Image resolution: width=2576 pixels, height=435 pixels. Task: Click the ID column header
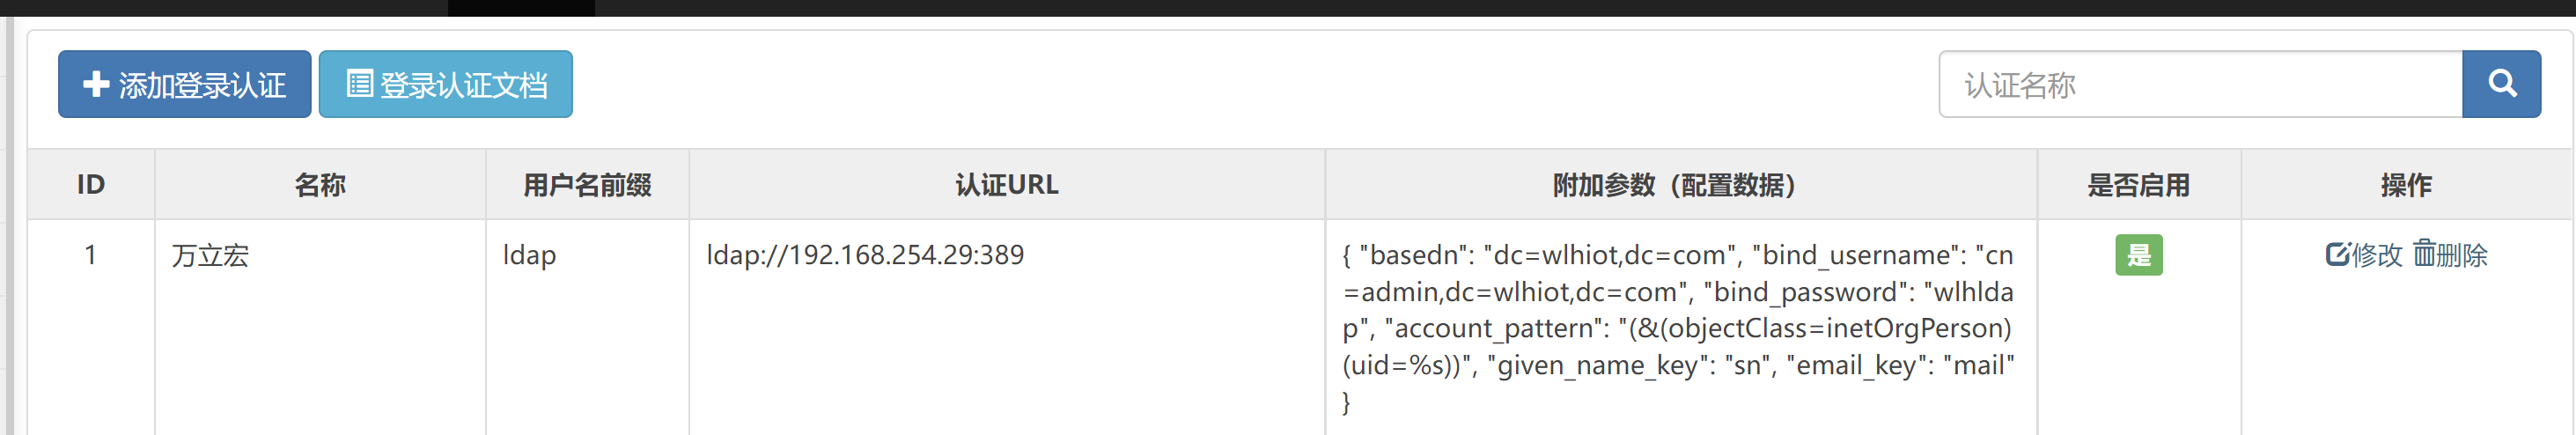click(x=91, y=185)
